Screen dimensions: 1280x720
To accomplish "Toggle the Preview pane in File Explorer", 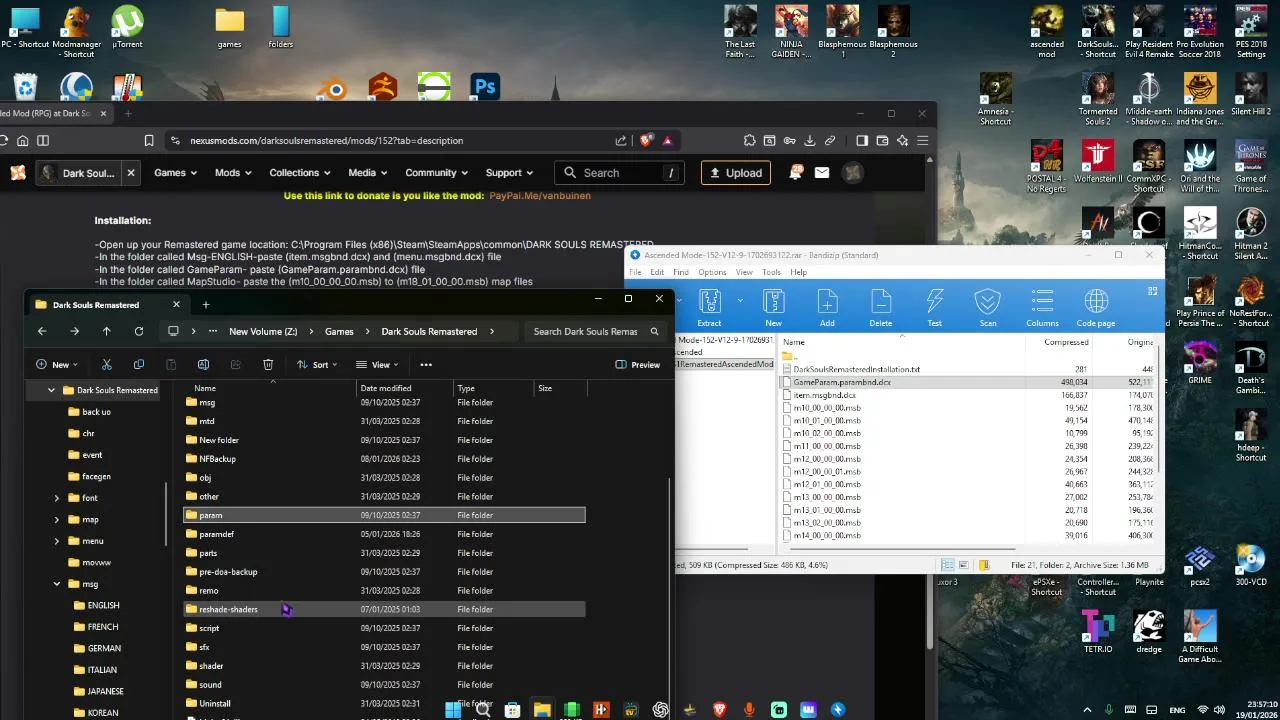I will point(637,365).
